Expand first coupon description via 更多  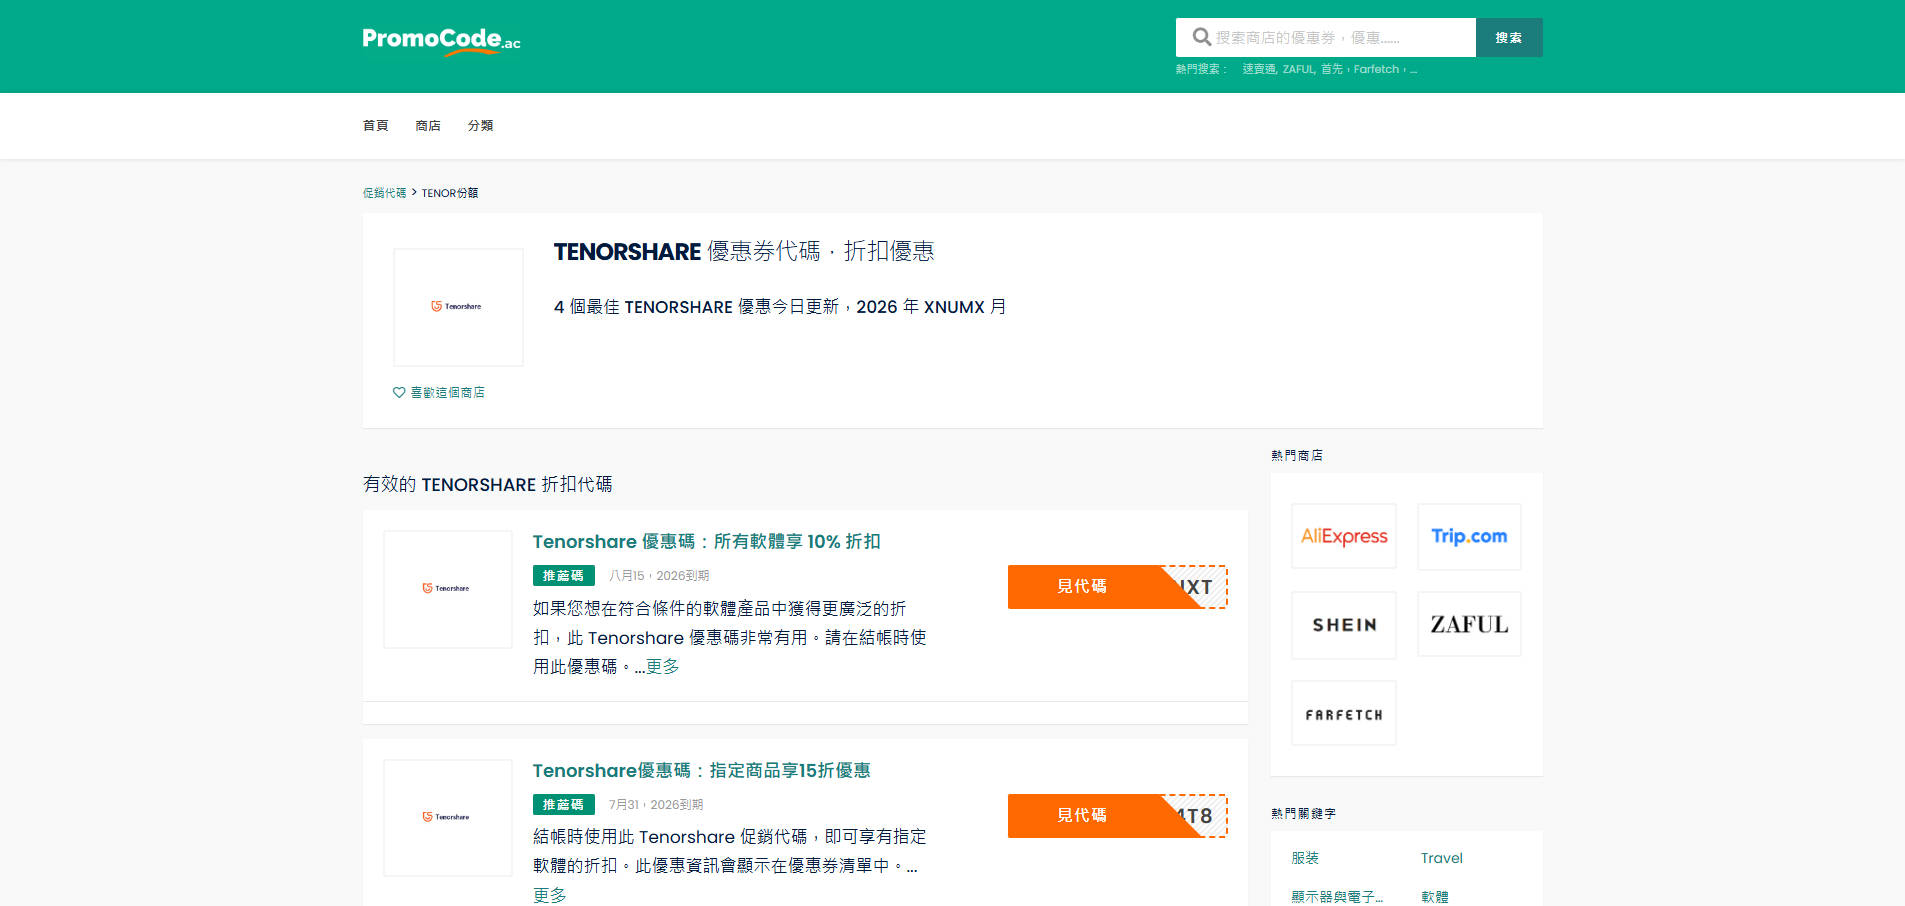(x=664, y=666)
